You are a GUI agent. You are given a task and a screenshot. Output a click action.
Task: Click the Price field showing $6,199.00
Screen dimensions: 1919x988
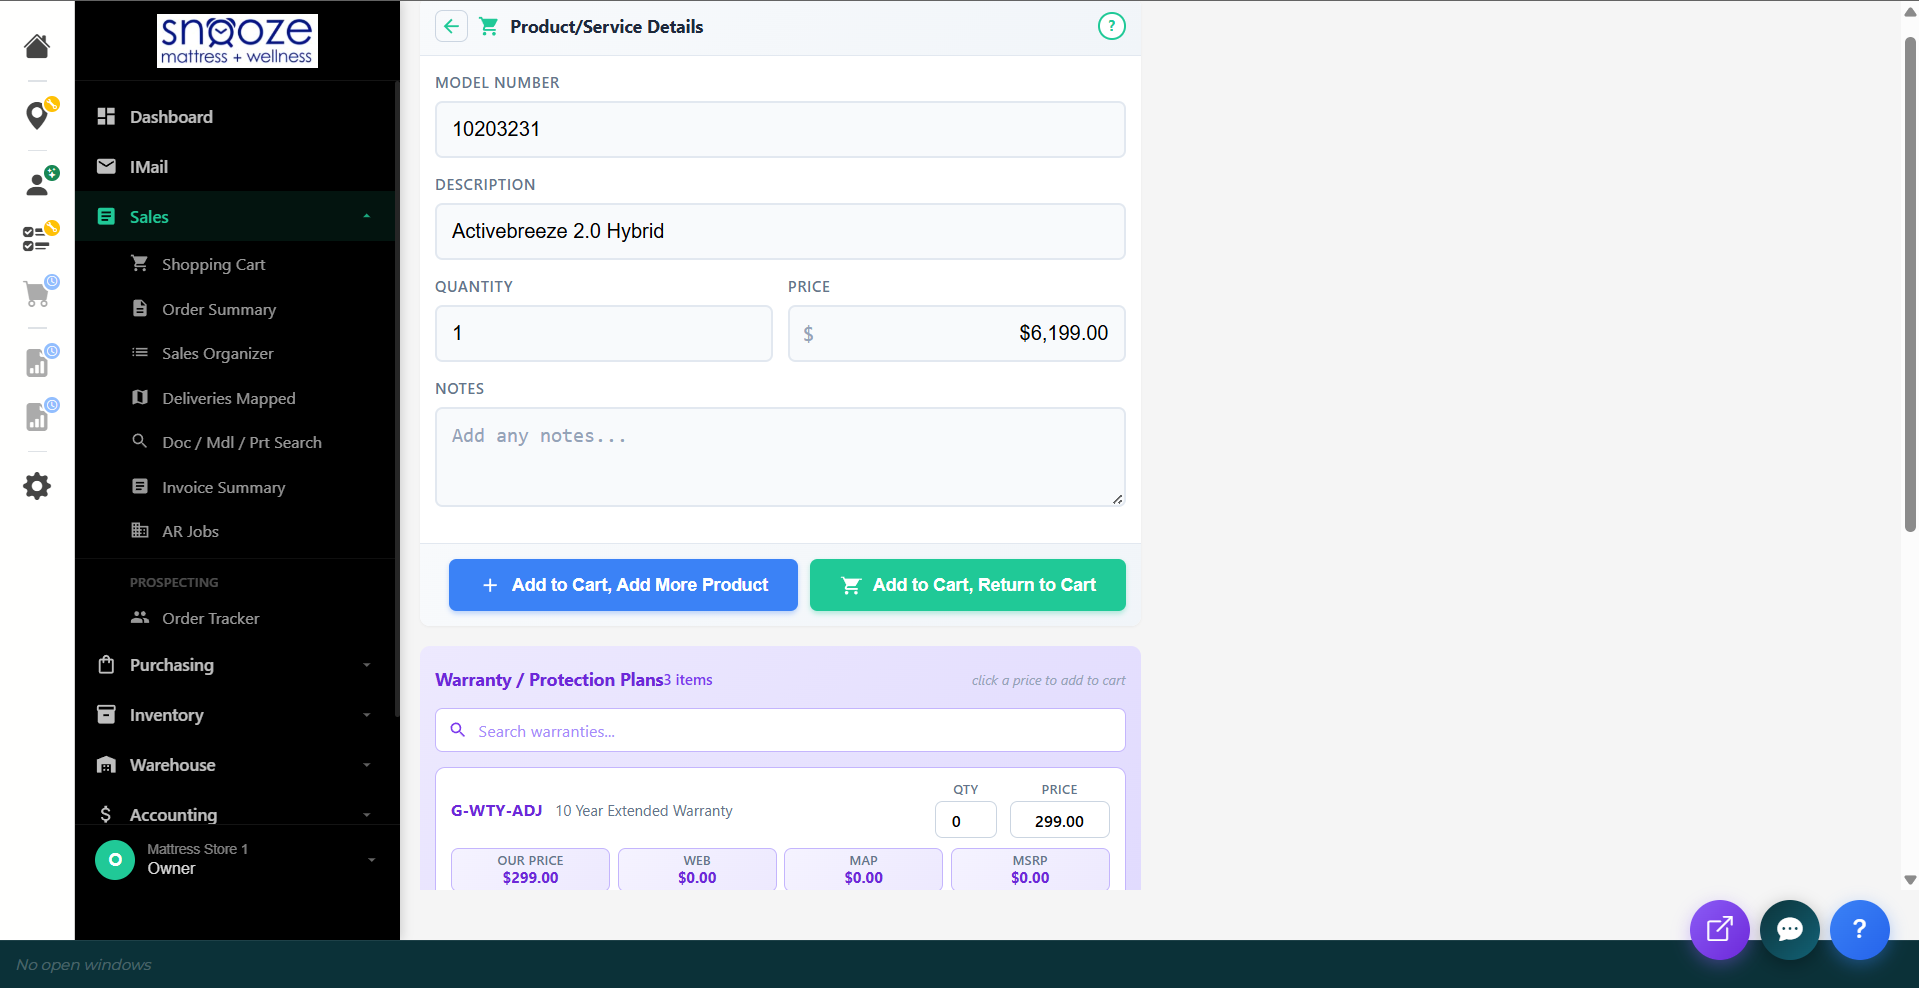pyautogui.click(x=956, y=333)
